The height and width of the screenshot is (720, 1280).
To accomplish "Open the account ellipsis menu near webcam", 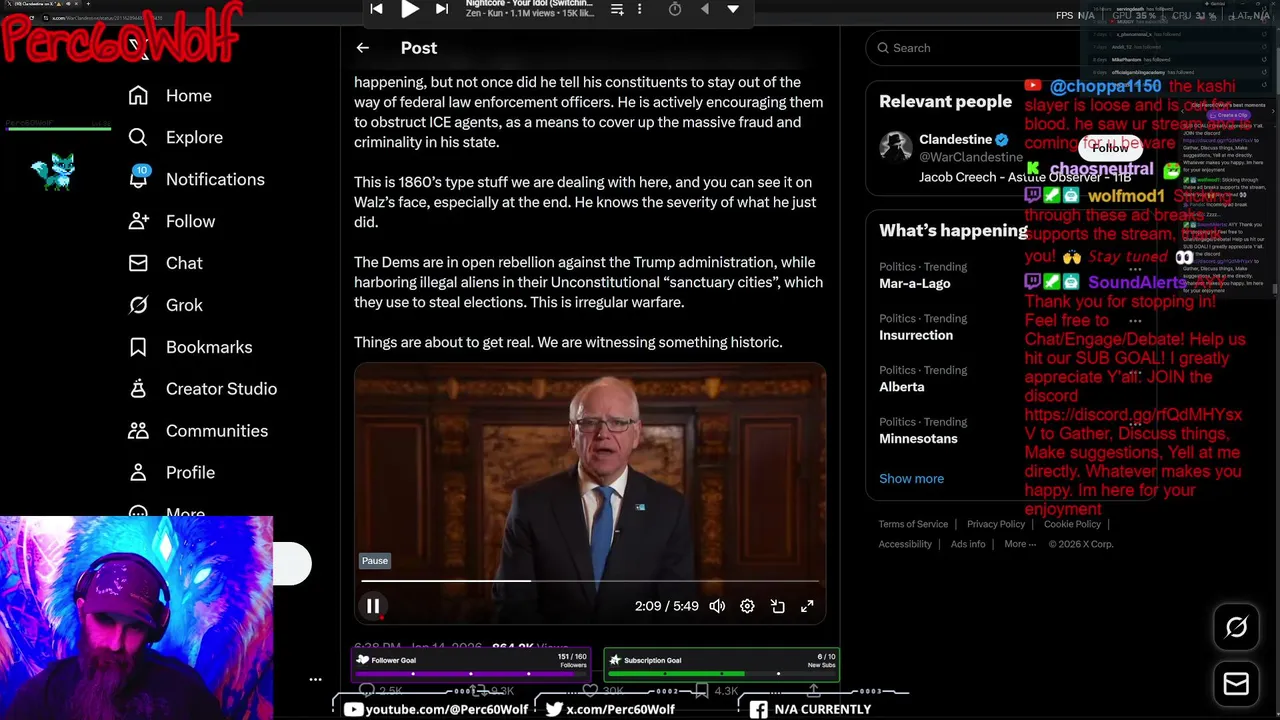I will point(315,679).
